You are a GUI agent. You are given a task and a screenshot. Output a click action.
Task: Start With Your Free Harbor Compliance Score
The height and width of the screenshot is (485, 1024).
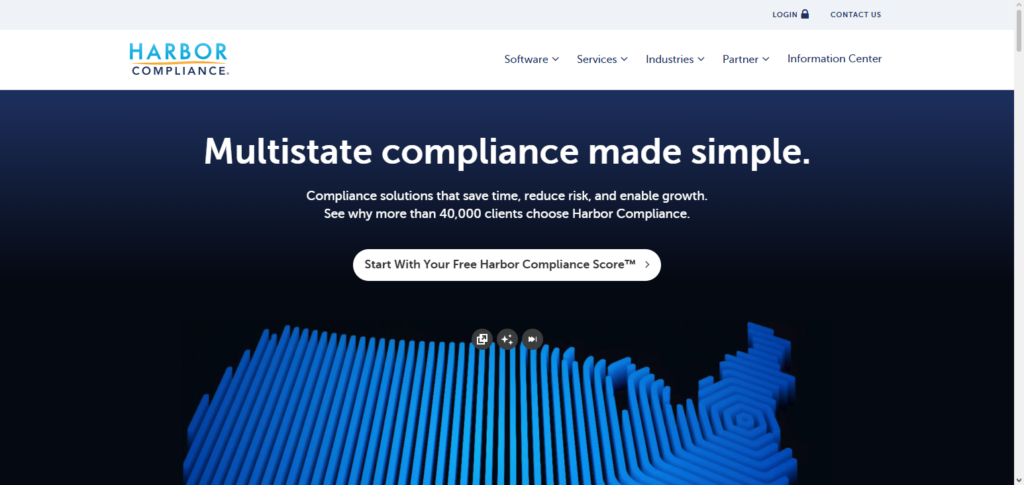[500, 265]
